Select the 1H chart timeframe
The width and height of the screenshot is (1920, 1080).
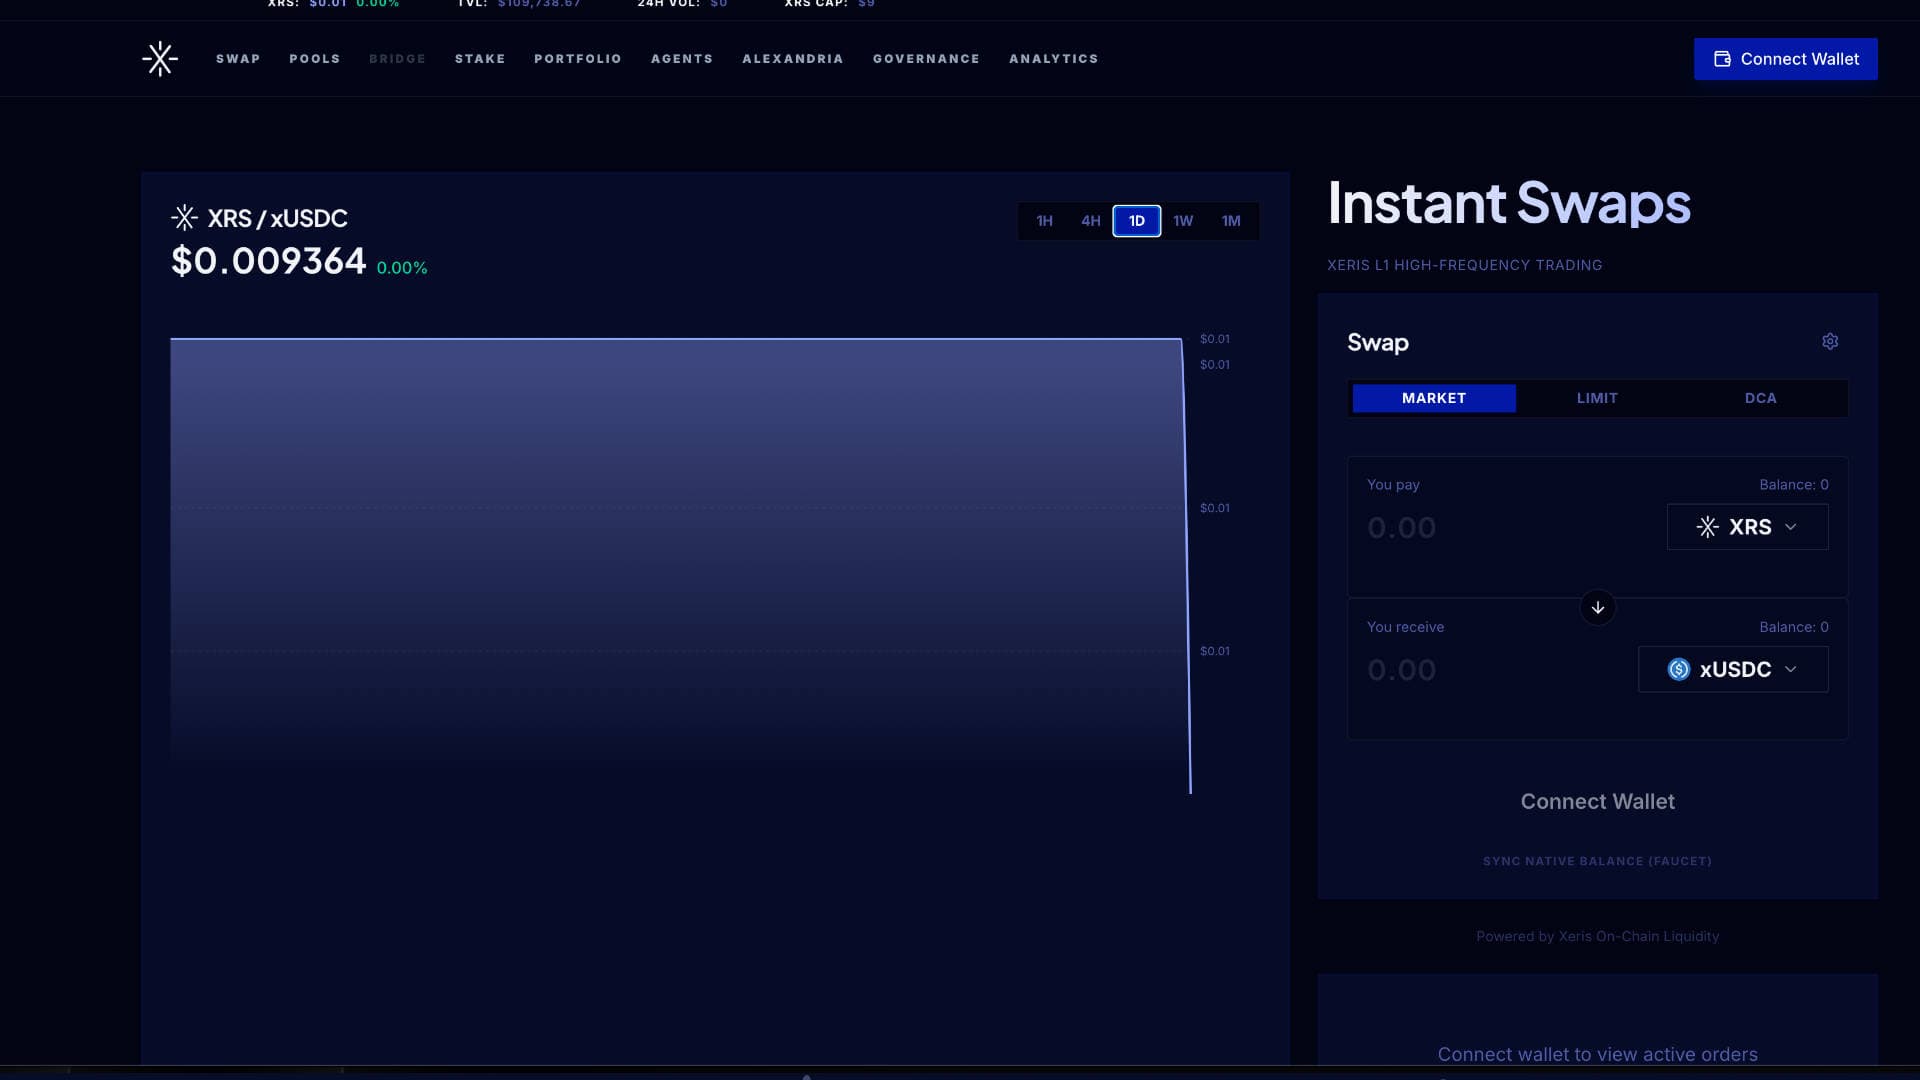click(x=1044, y=221)
